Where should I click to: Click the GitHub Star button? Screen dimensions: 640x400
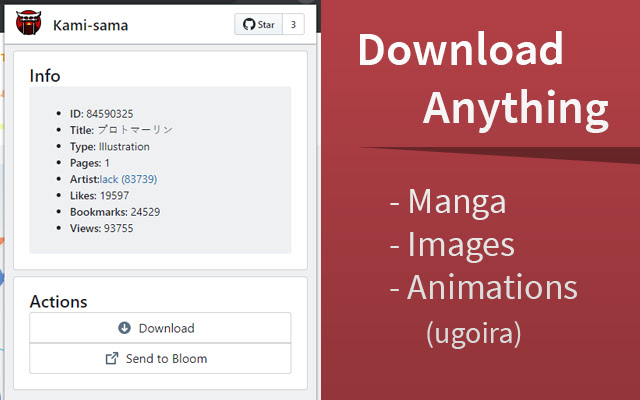click(258, 24)
